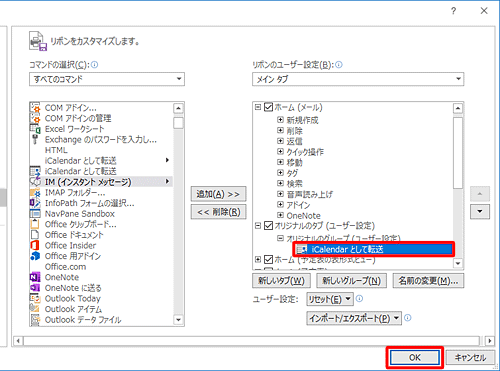Confirm with the OK button

[x=415, y=358]
